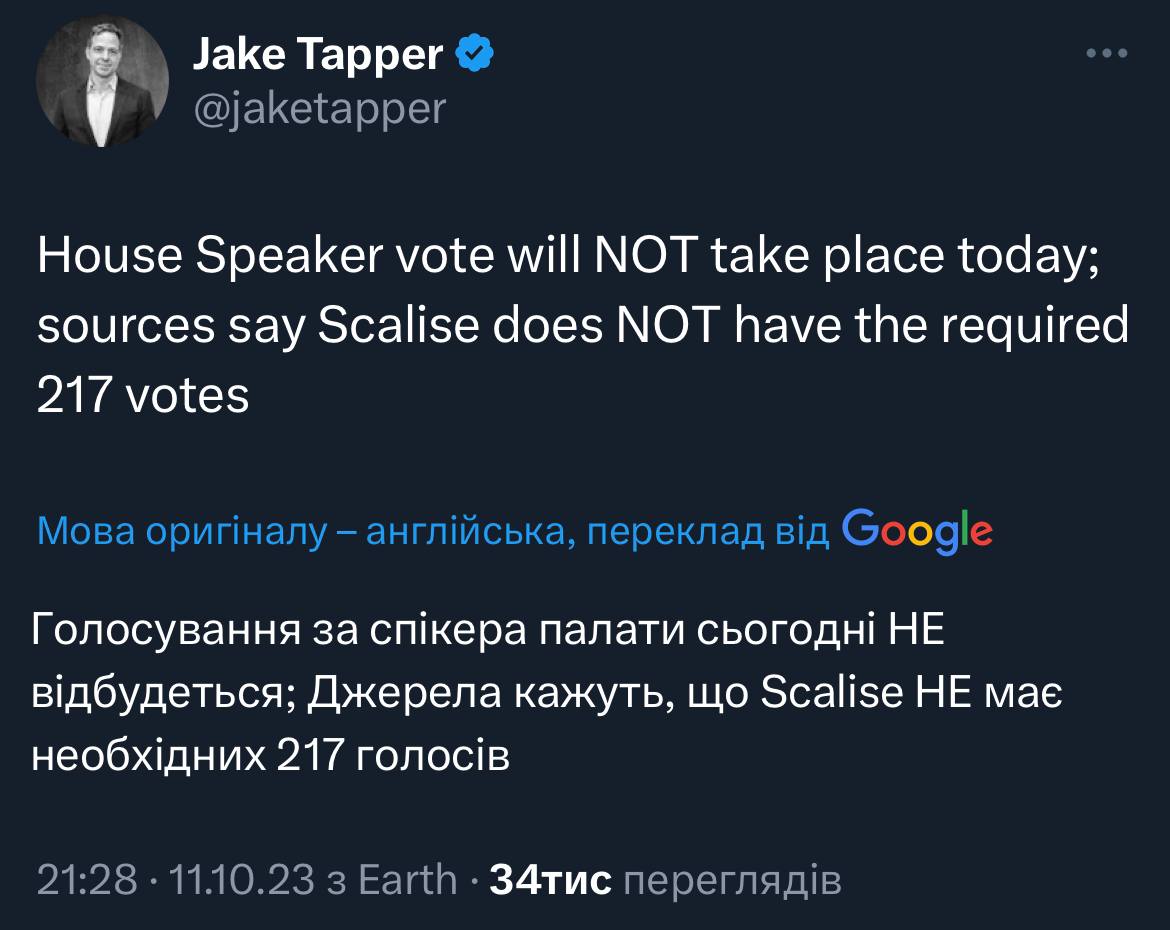Open the three-dot more options menu
The width and height of the screenshot is (1170, 930).
[x=1107, y=53]
